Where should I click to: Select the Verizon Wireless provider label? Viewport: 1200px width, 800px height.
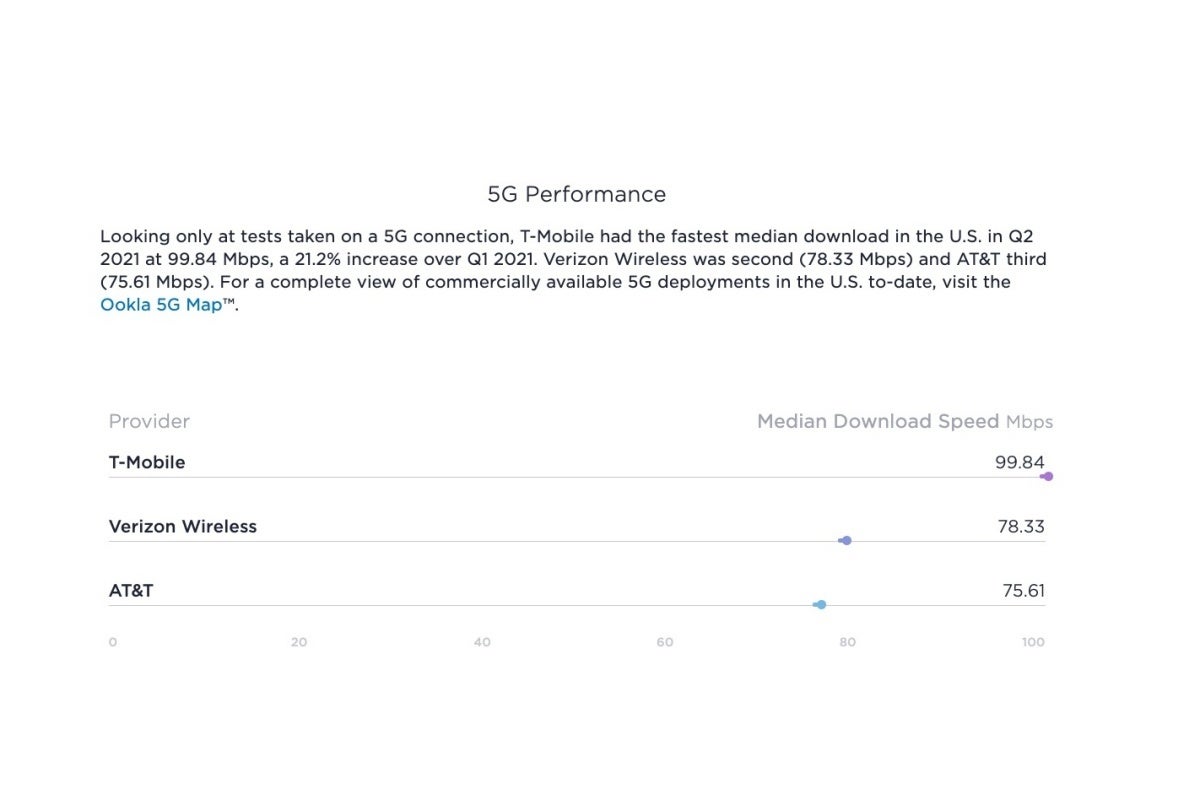[183, 527]
